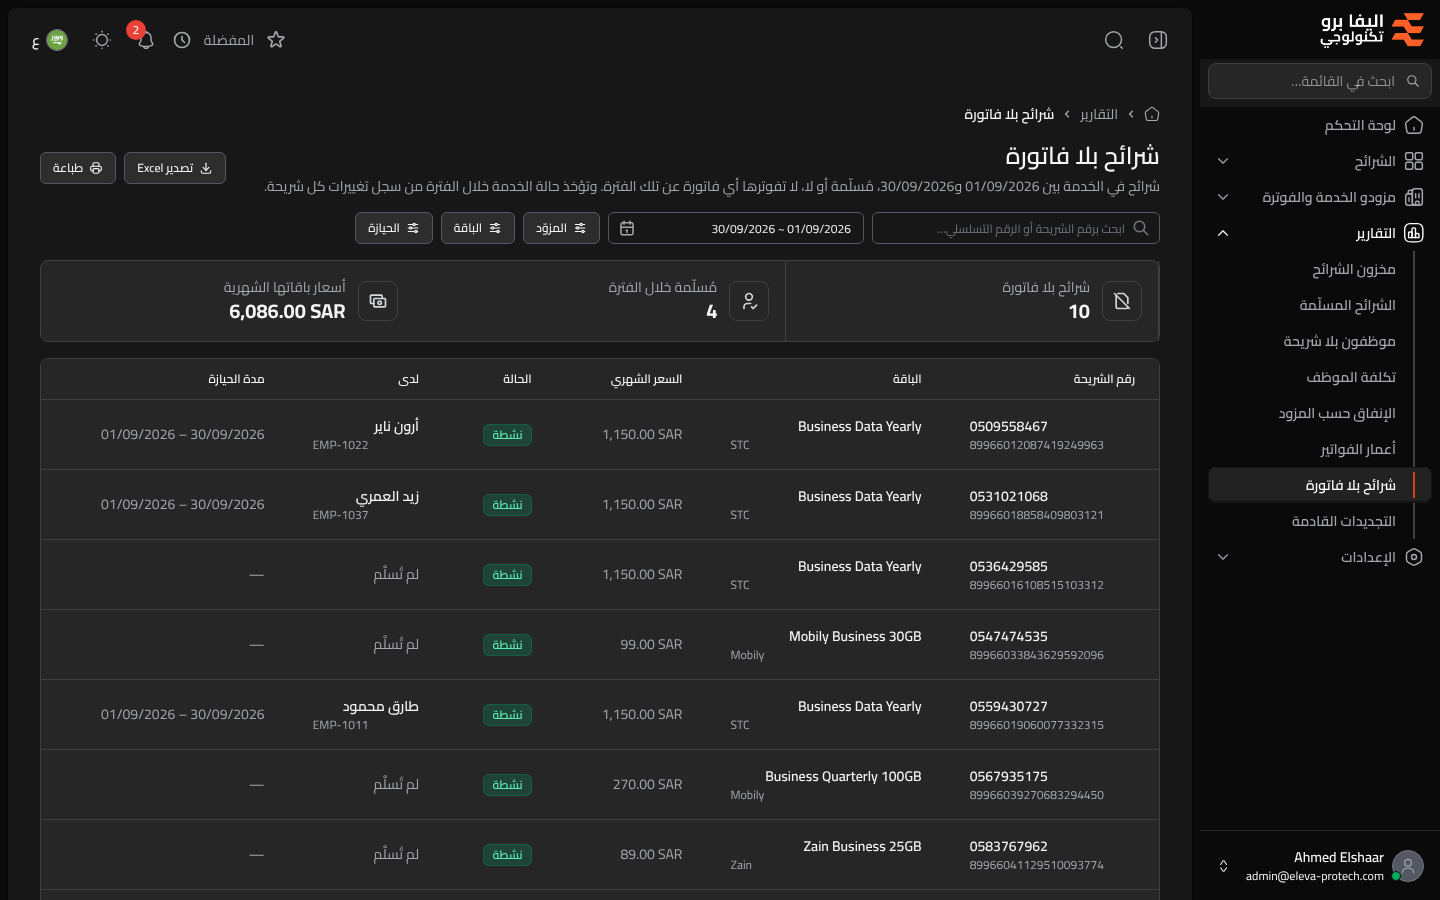Switch language using the ع button
The image size is (1440, 900).
coord(49,40)
